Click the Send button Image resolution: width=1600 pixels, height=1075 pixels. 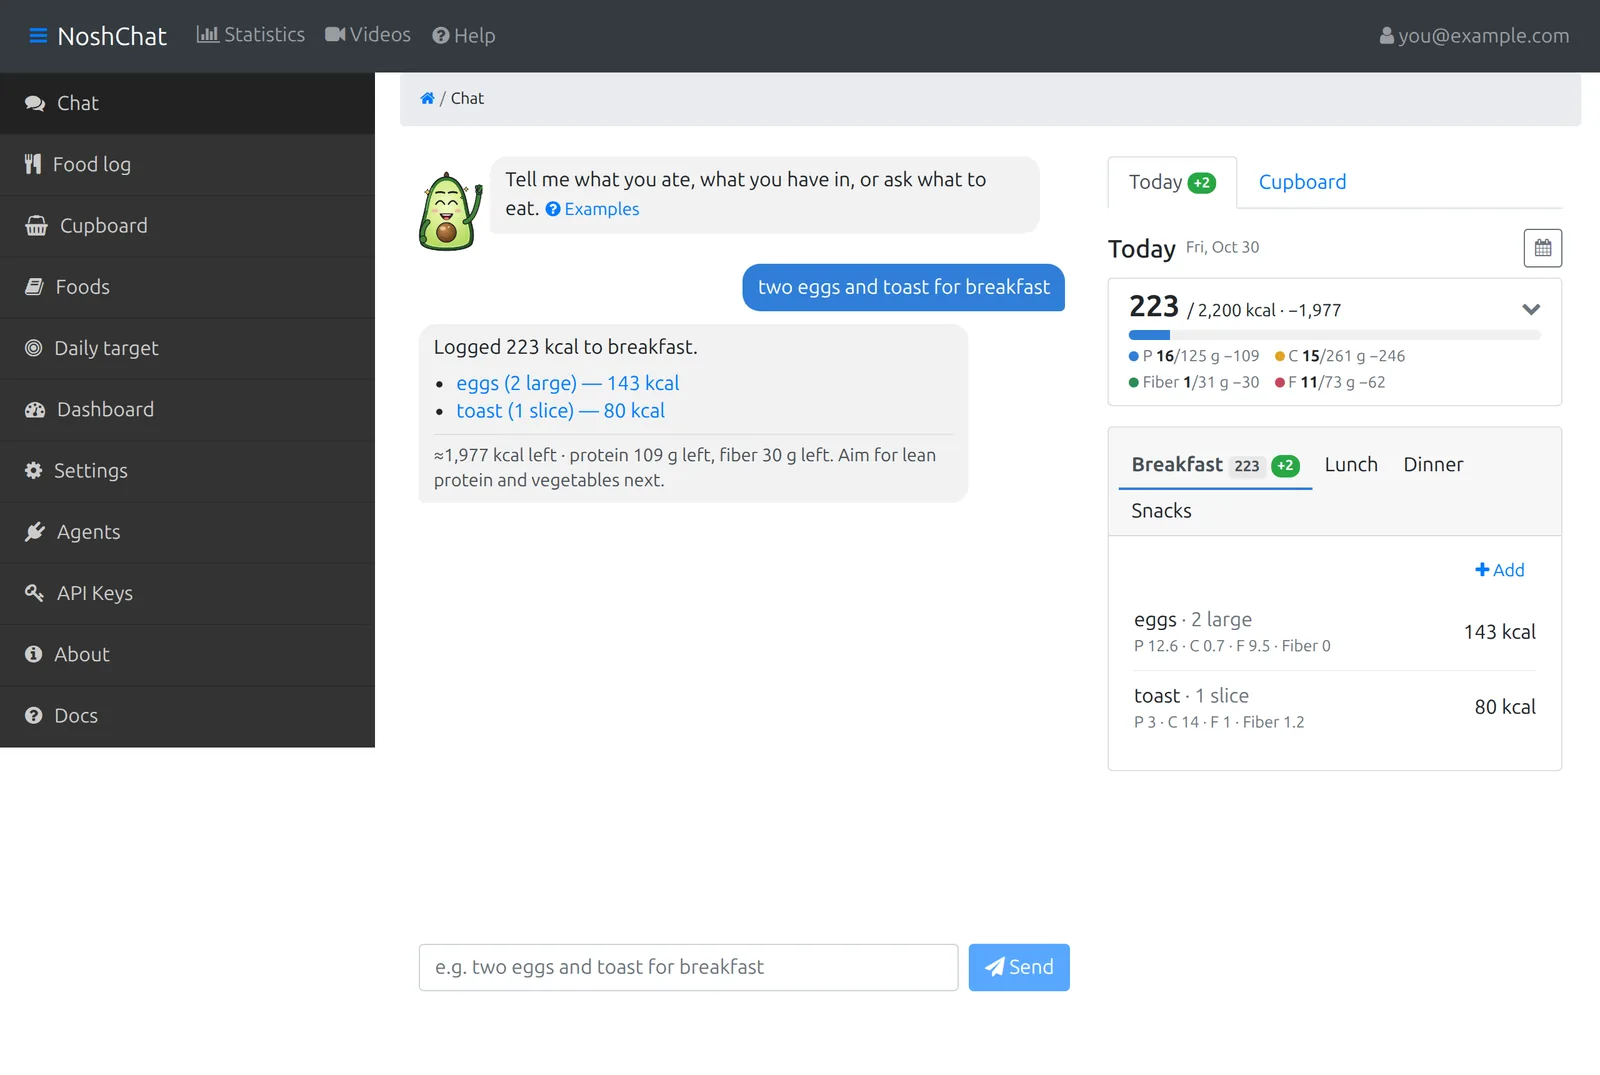pos(1019,967)
